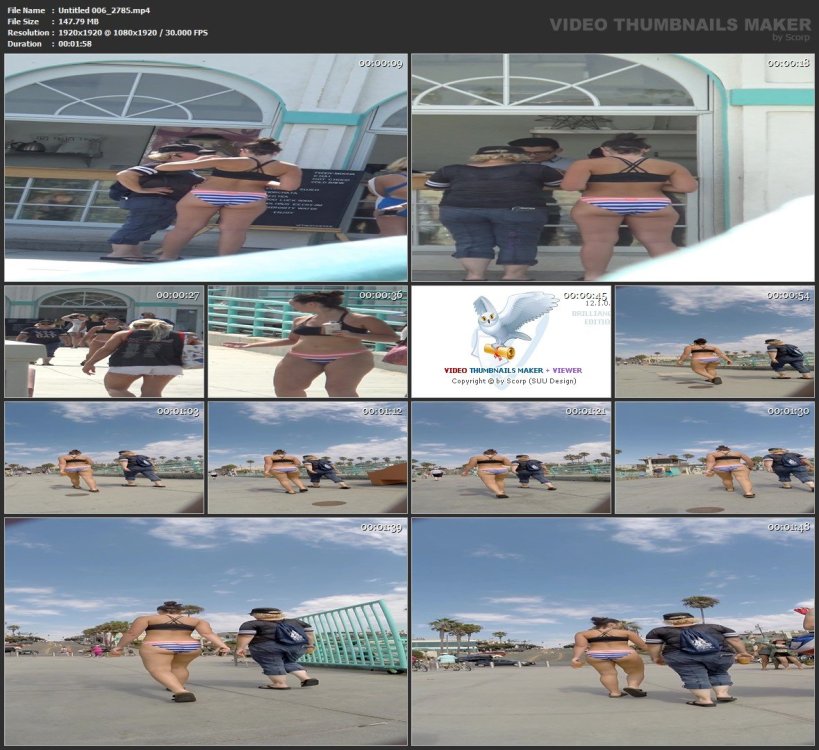View the frame marked 00:01:12
This screenshot has width=819, height=750.
(308, 458)
